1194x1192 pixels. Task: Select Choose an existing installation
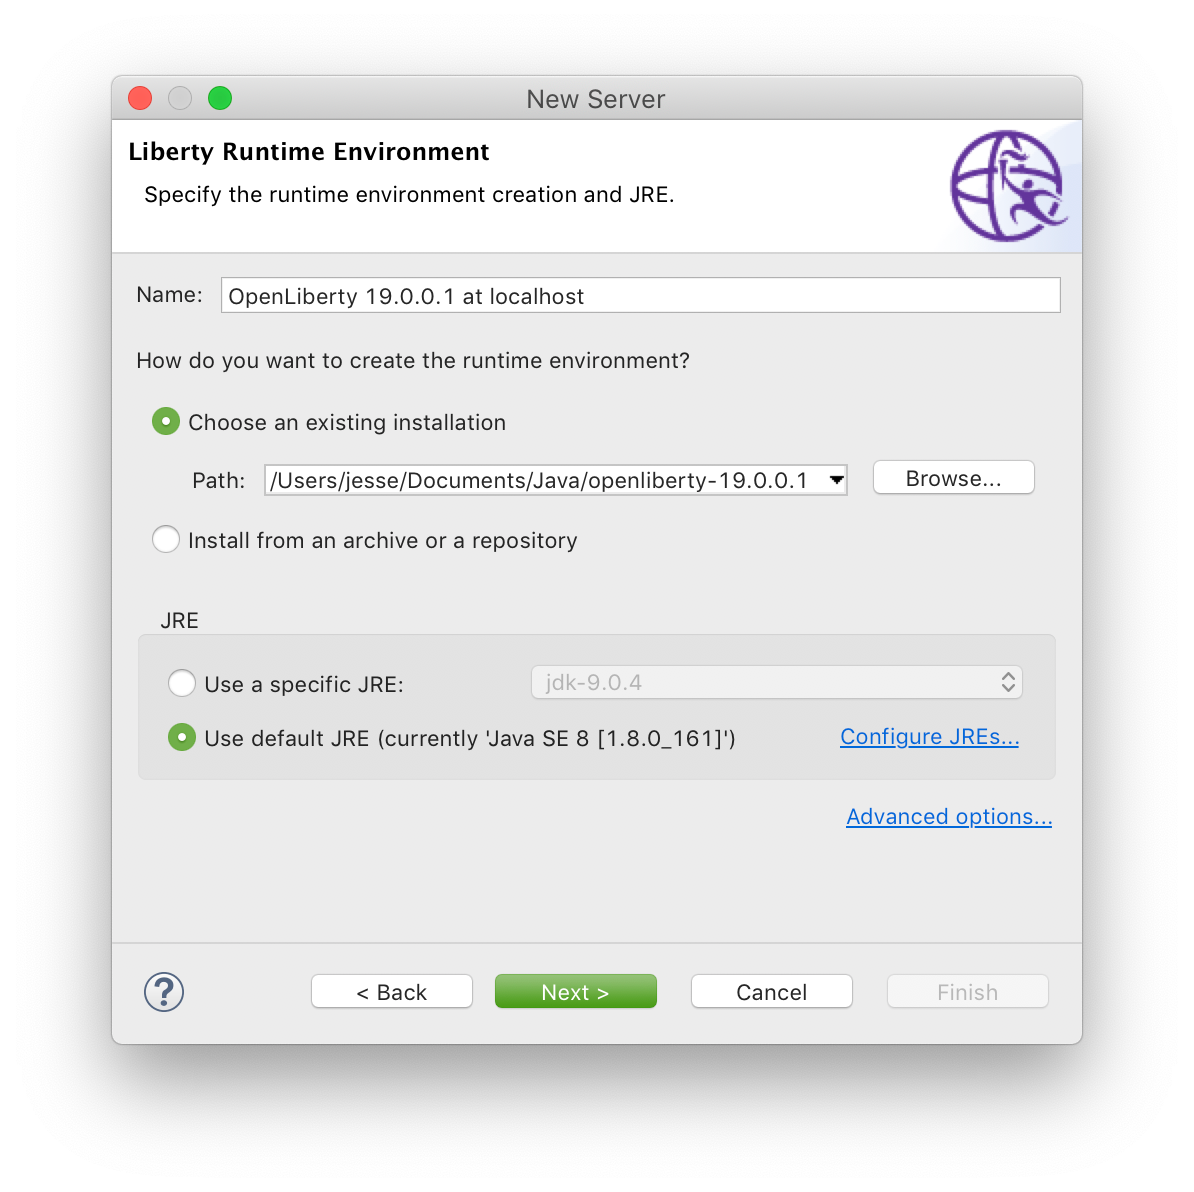coord(166,422)
